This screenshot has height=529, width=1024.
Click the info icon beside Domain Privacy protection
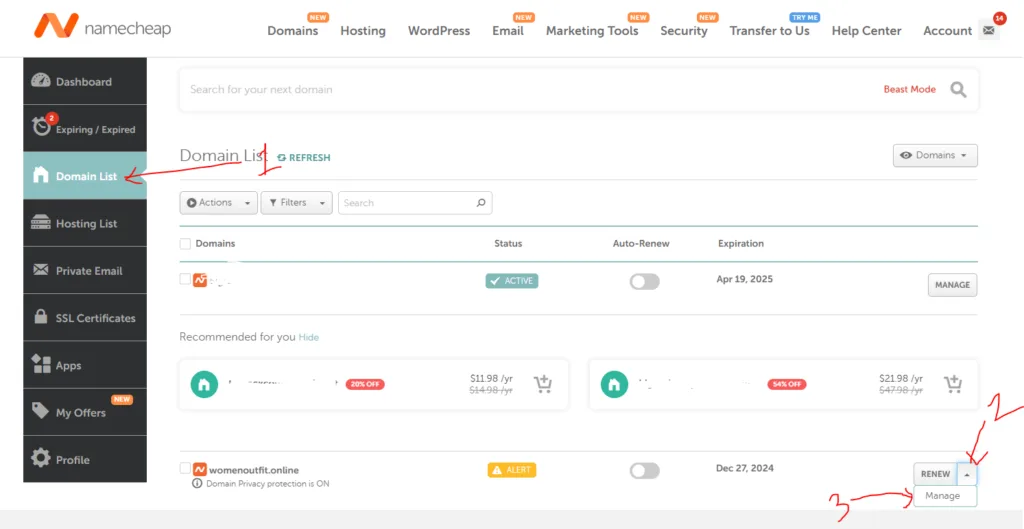point(197,484)
